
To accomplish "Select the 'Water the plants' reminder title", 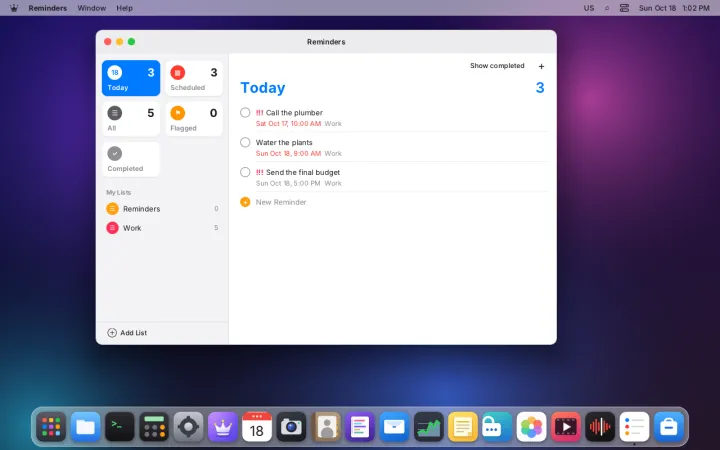I will 284,142.
